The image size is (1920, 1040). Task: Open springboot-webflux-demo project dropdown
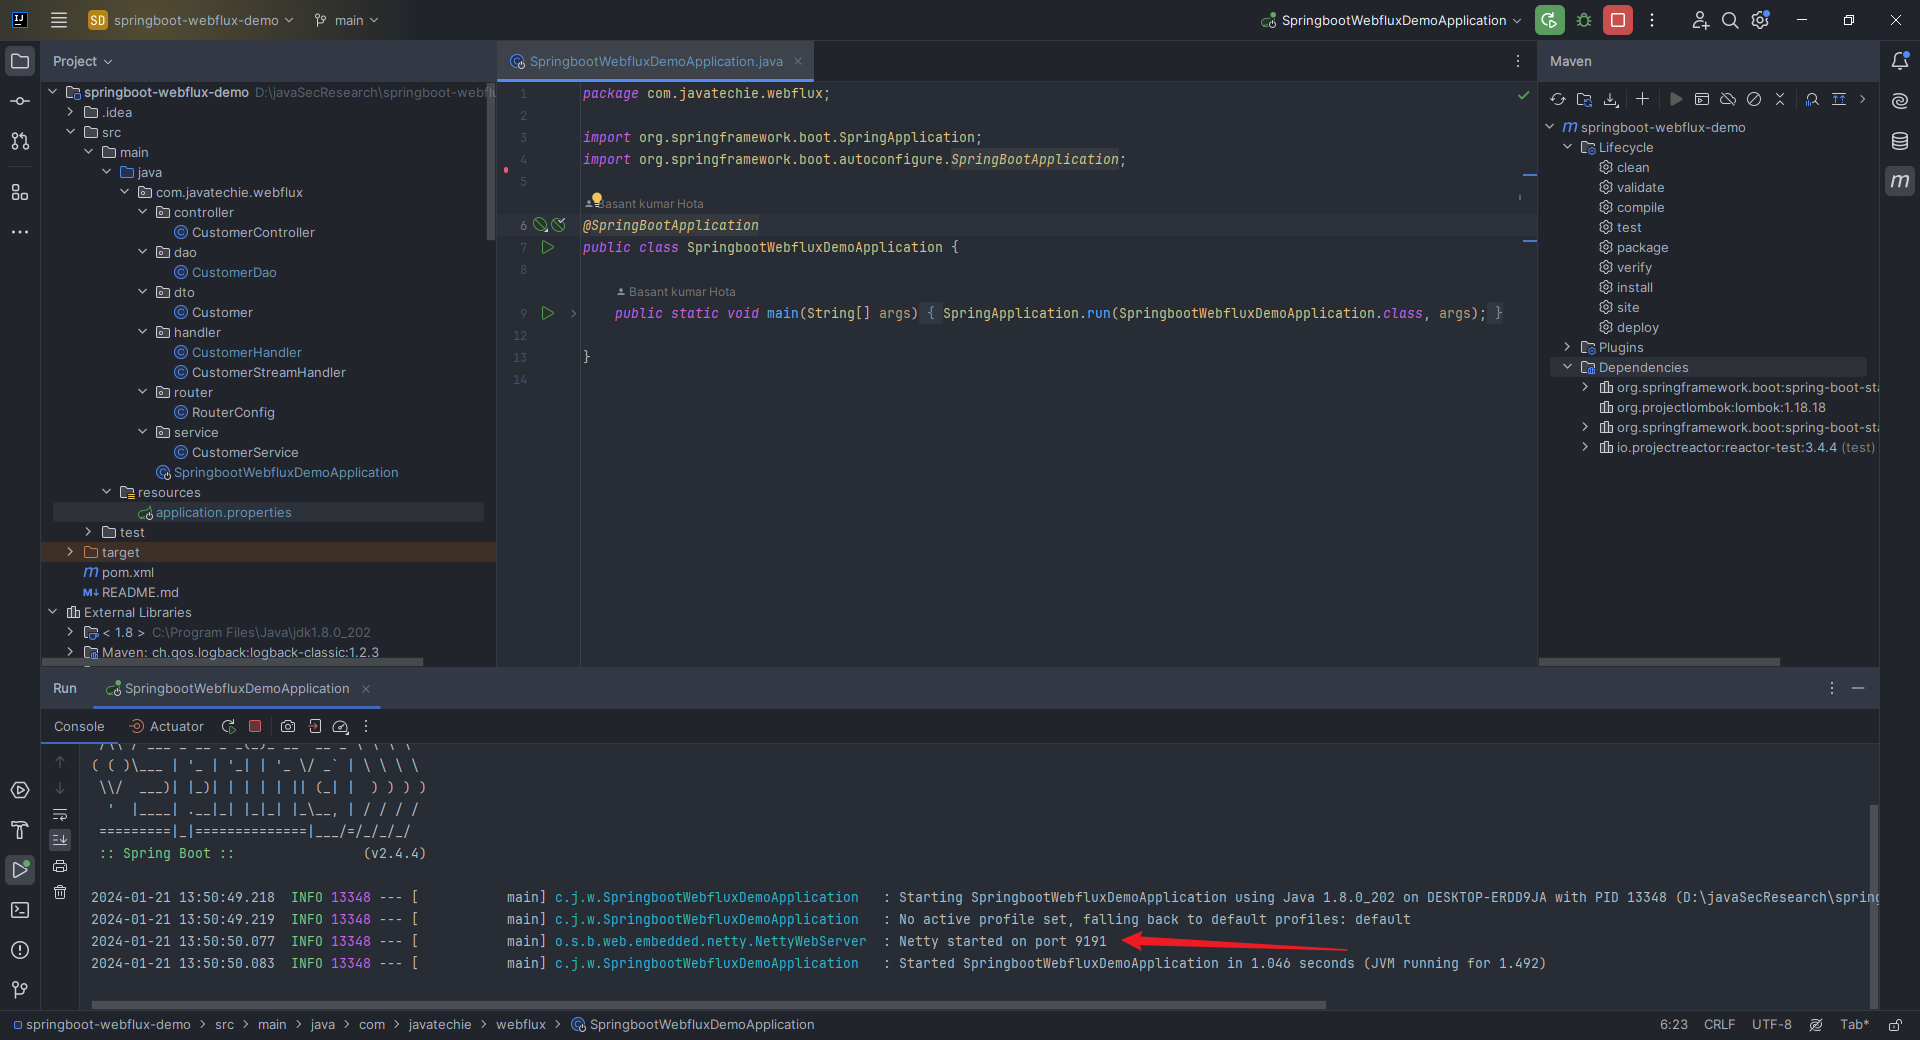pos(191,20)
